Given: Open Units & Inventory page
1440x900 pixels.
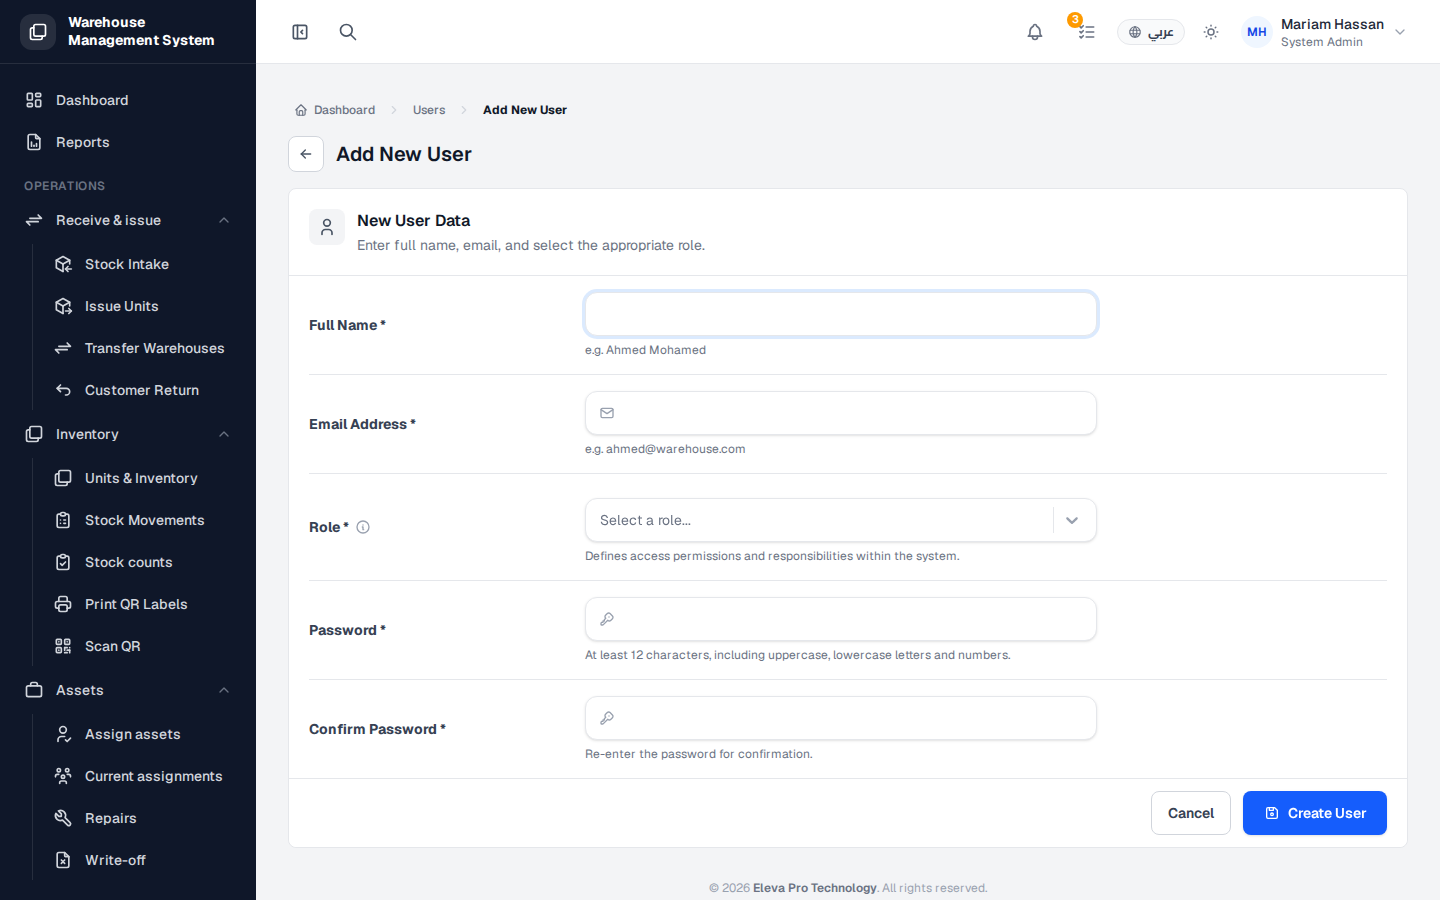Looking at the screenshot, I should tap(144, 478).
